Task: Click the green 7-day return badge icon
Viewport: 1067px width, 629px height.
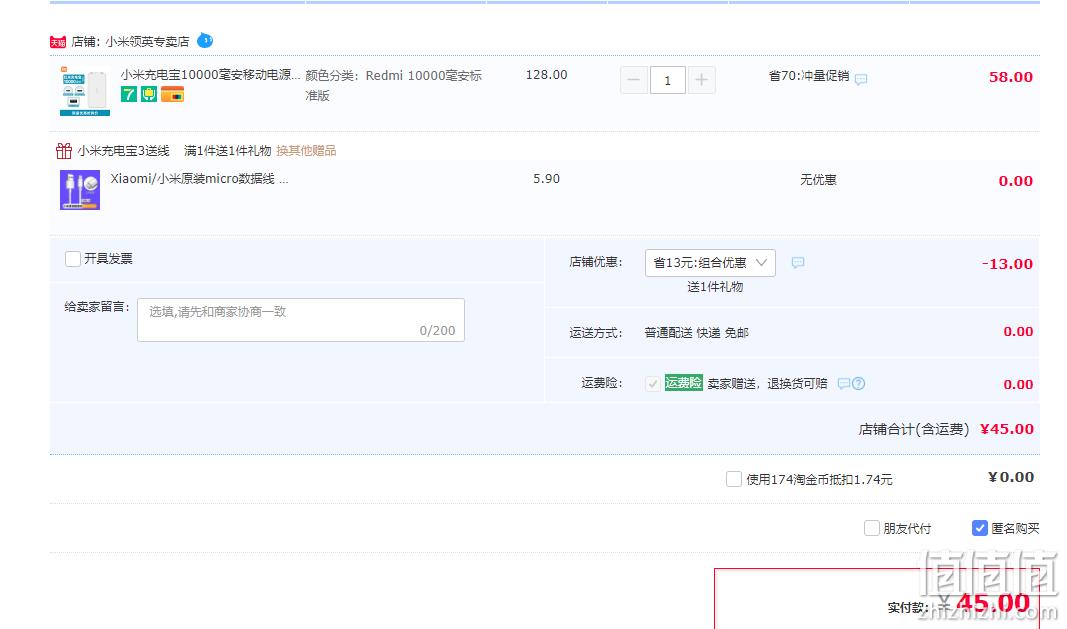Action: [x=129, y=94]
